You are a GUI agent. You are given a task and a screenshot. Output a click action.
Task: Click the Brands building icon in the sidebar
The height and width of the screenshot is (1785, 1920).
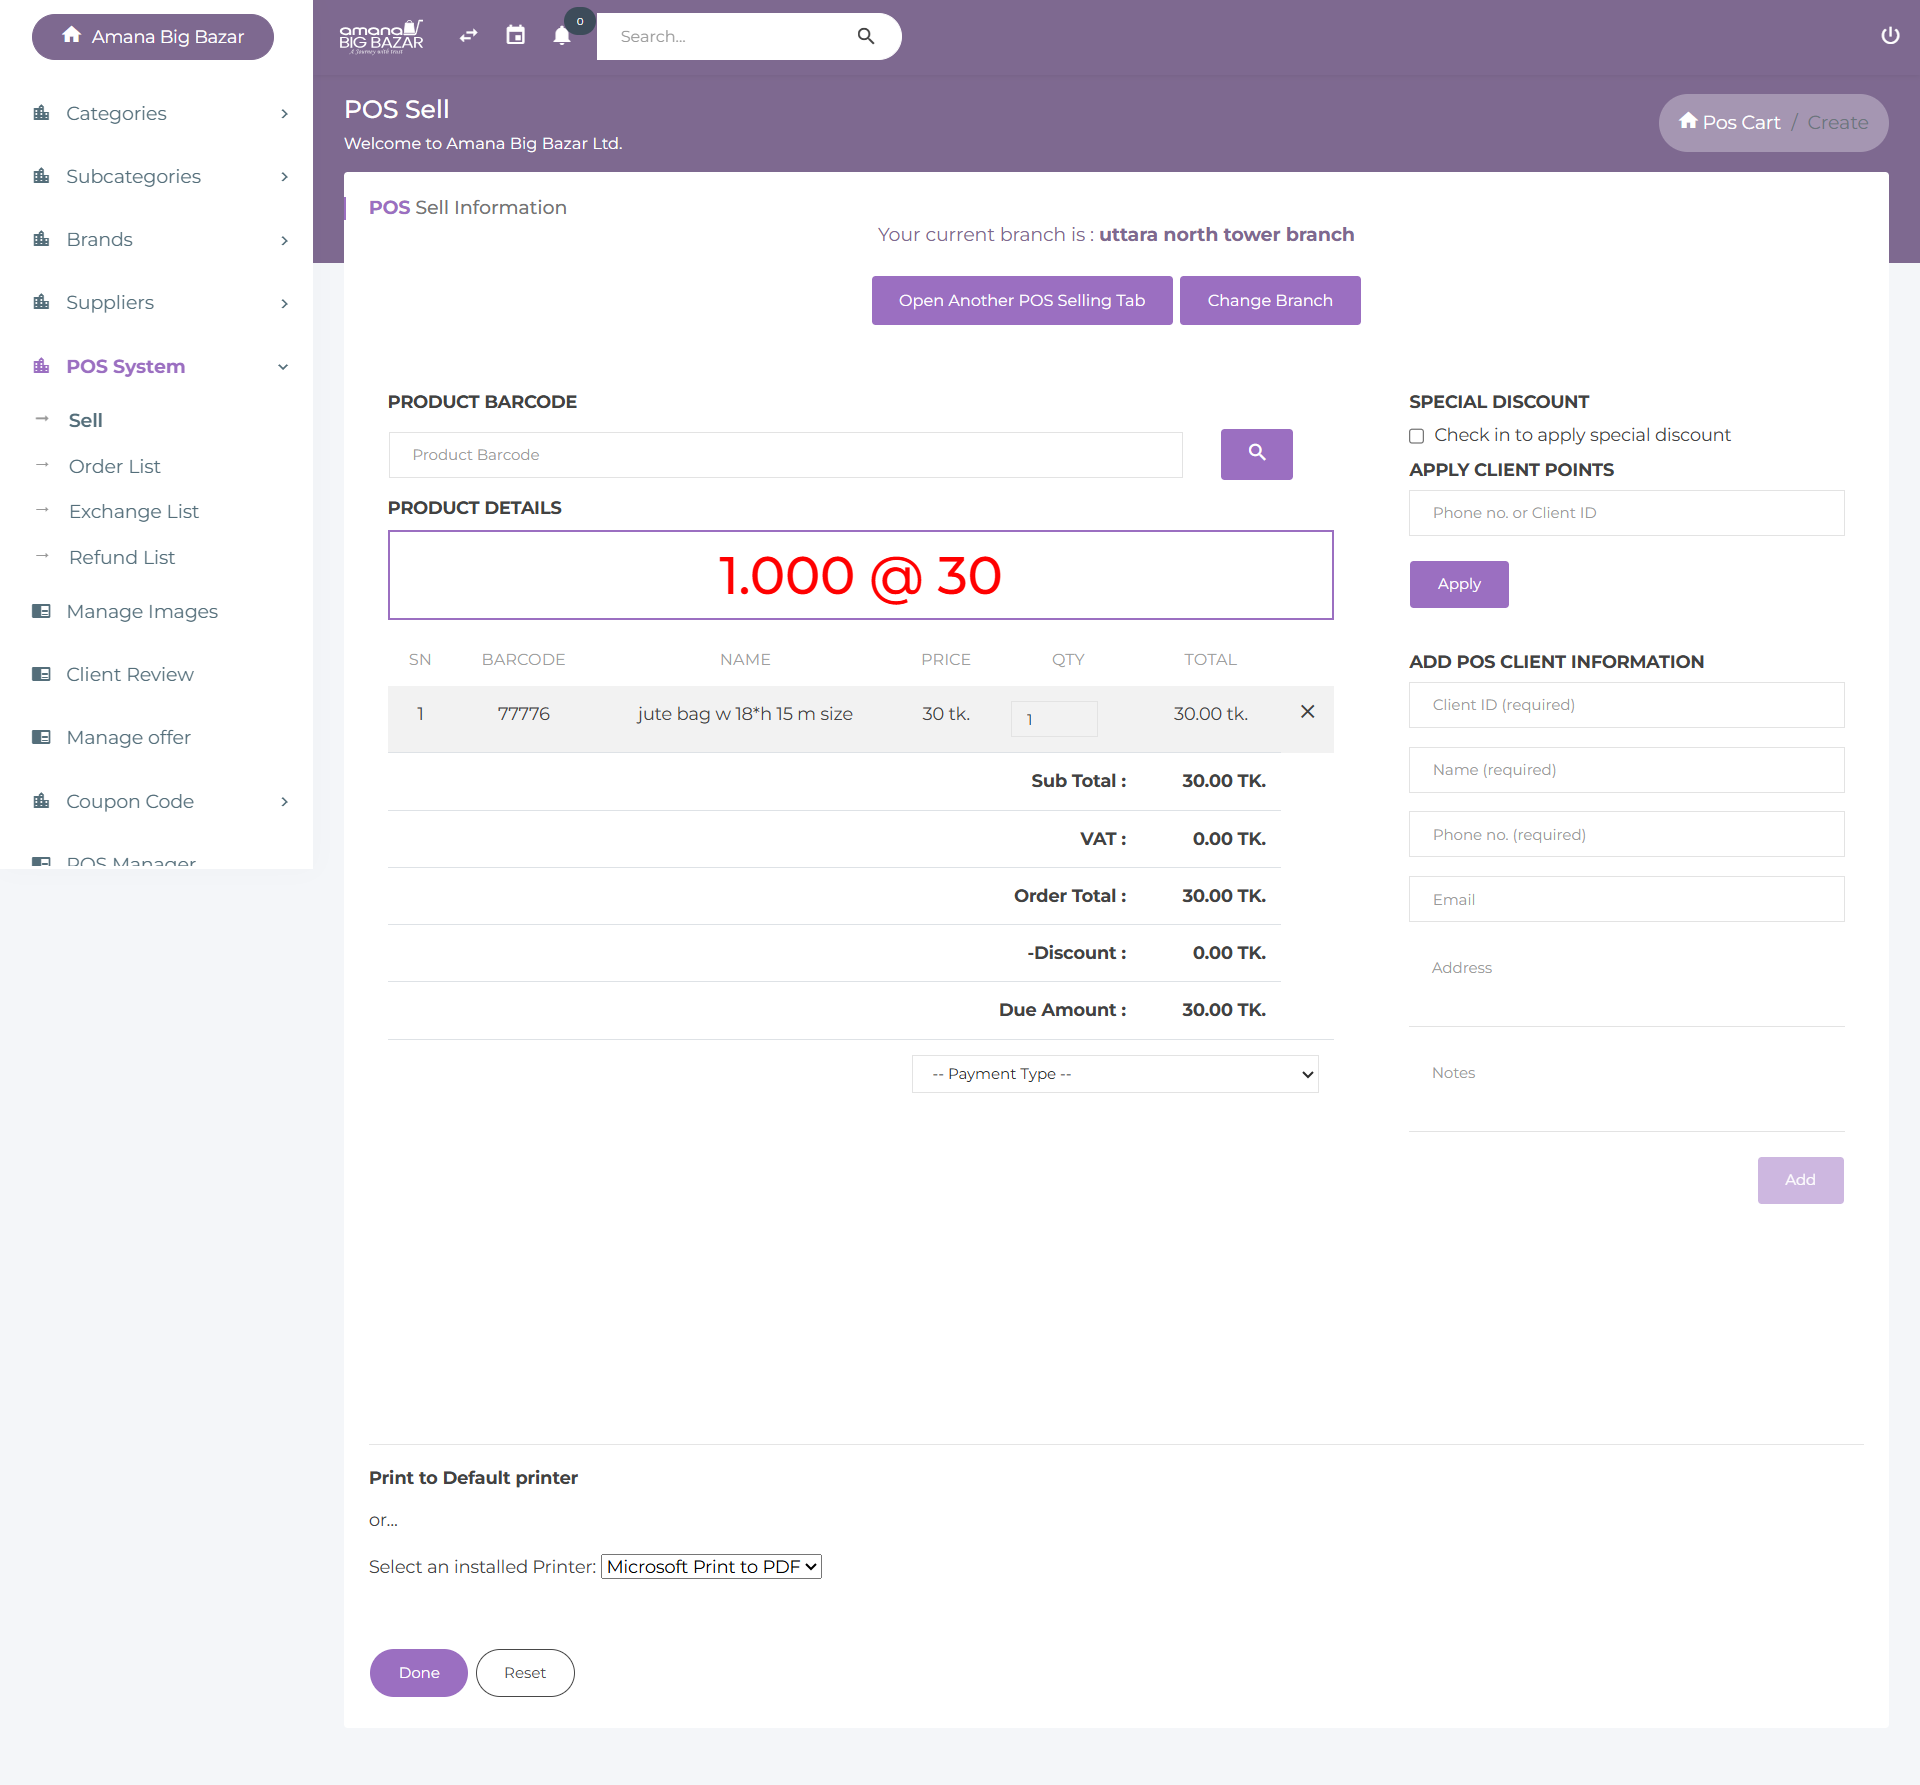tap(41, 239)
